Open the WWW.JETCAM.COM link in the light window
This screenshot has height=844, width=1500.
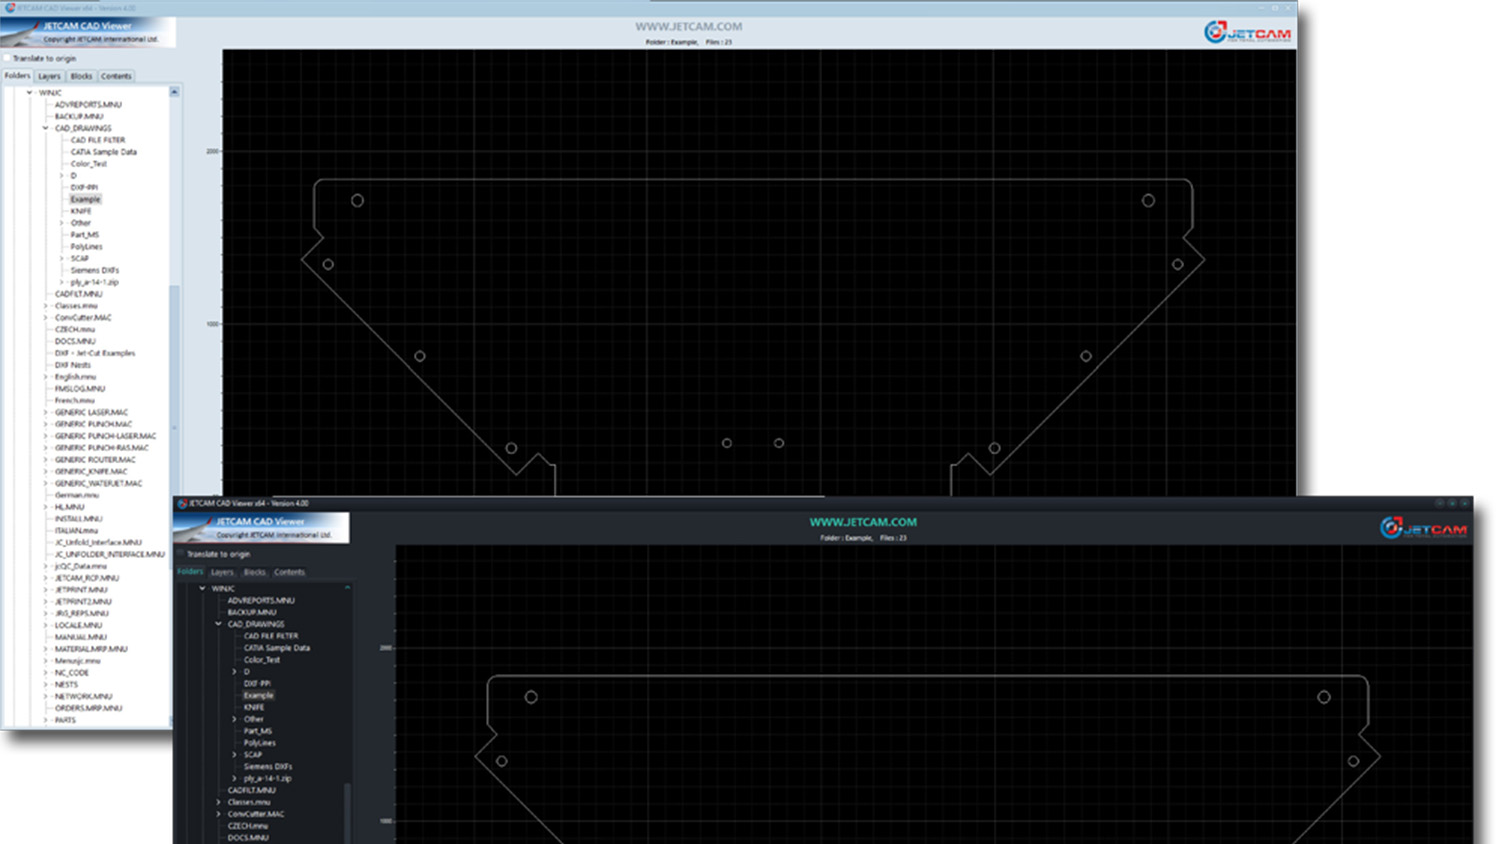point(688,27)
